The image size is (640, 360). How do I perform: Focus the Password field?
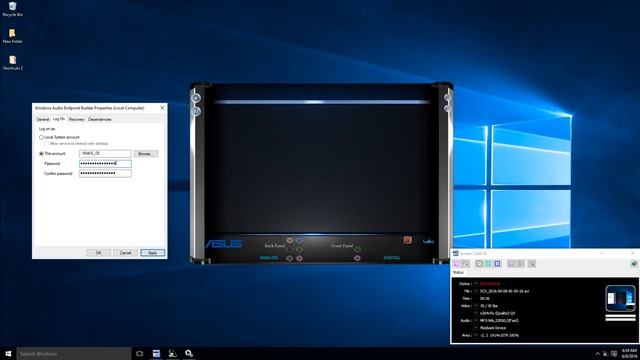[x=105, y=164]
